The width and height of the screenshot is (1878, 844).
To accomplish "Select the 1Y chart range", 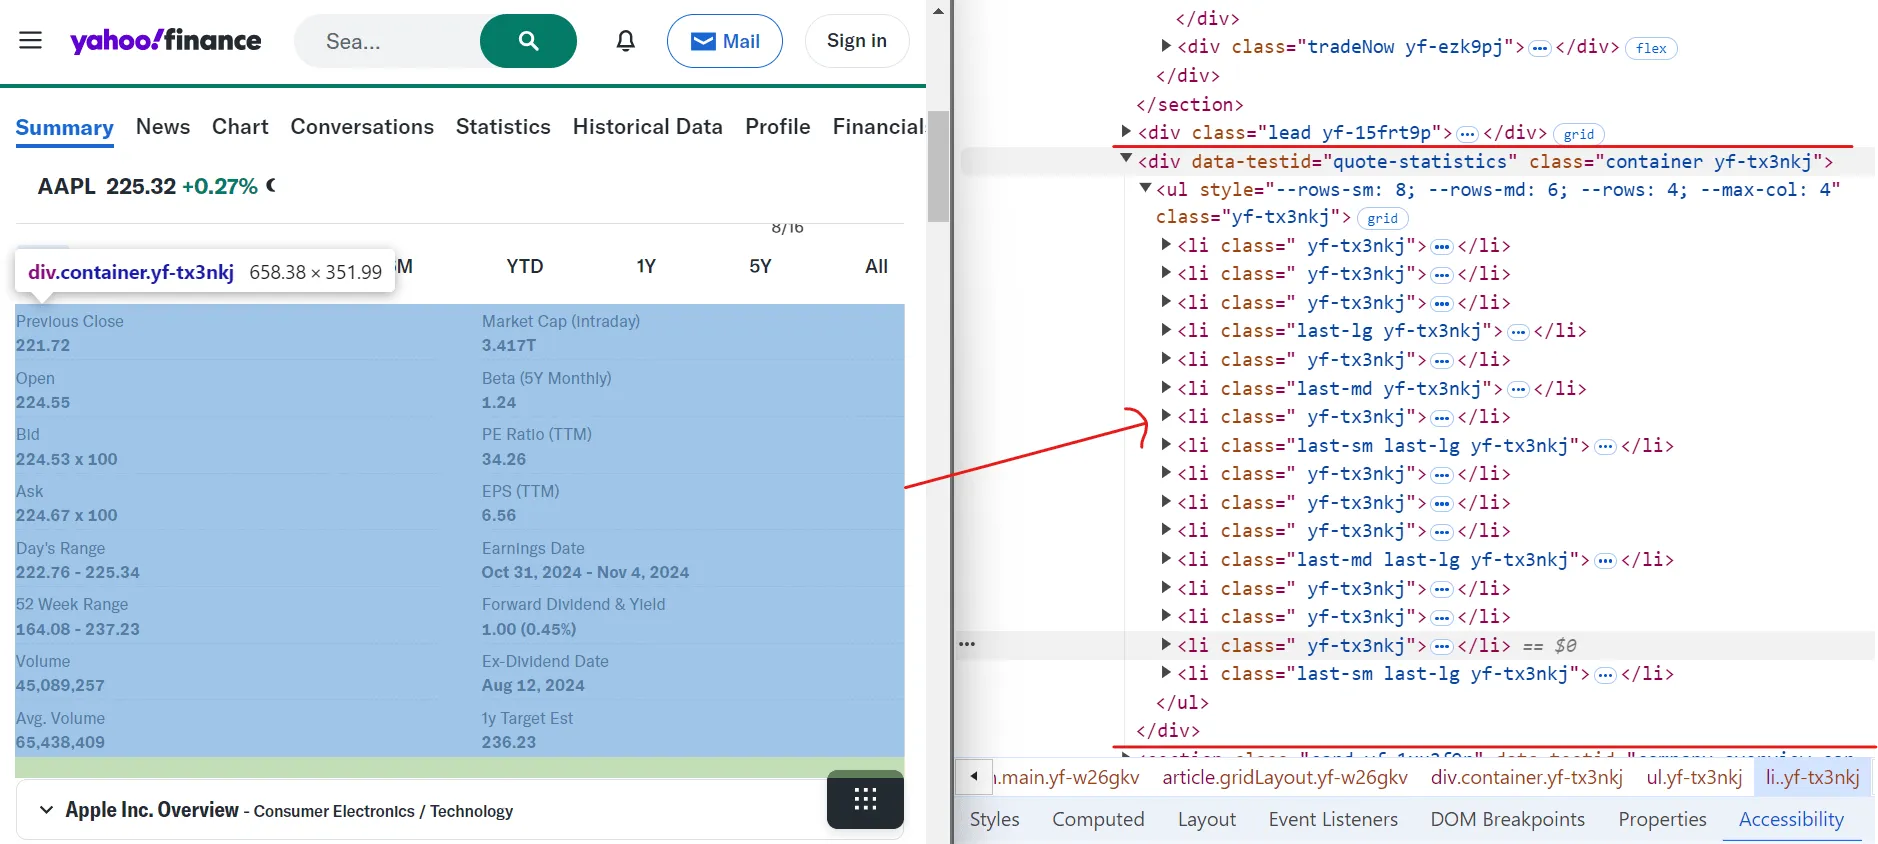I will tap(646, 266).
